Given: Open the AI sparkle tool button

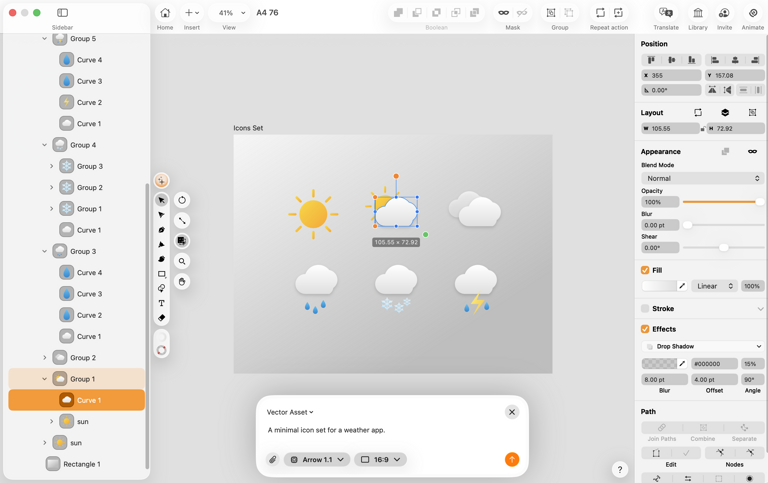Looking at the screenshot, I should (x=162, y=181).
